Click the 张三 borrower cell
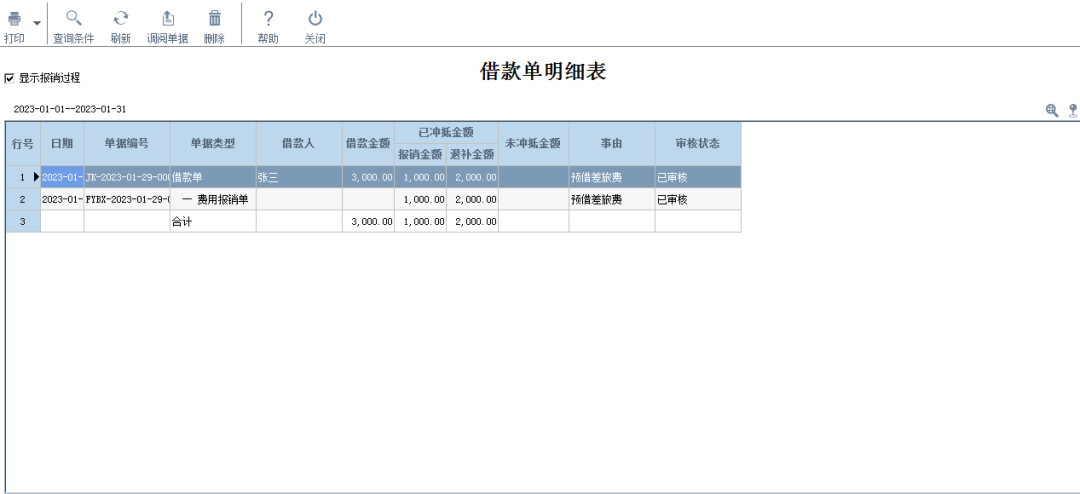This screenshot has width=1080, height=494. [x=298, y=177]
